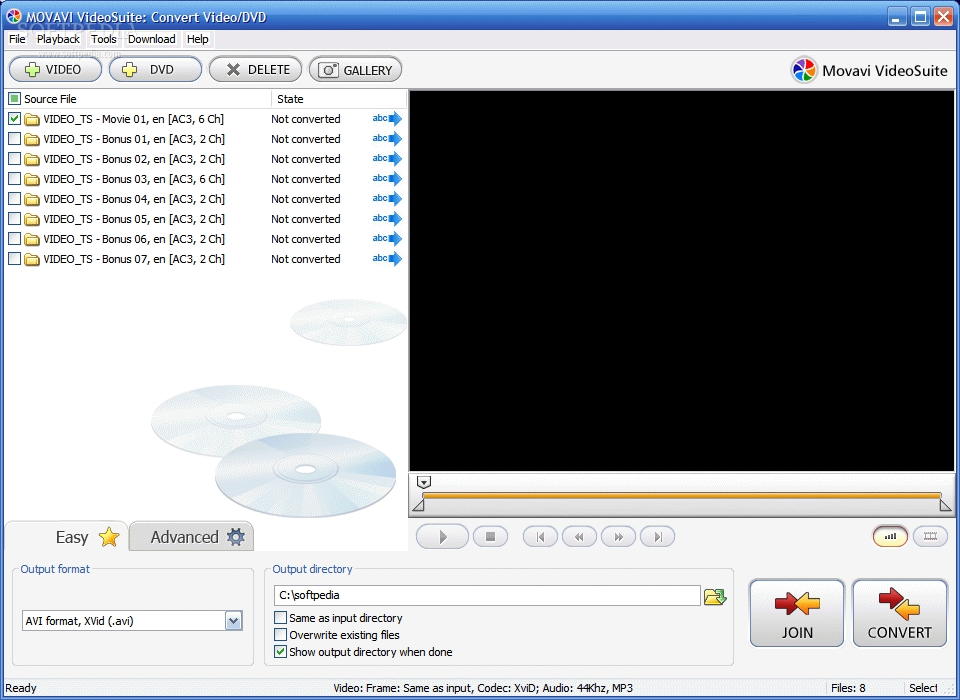Toggle select-all checkbox in Source File header
Viewport: 960px width, 700px height.
click(15, 98)
